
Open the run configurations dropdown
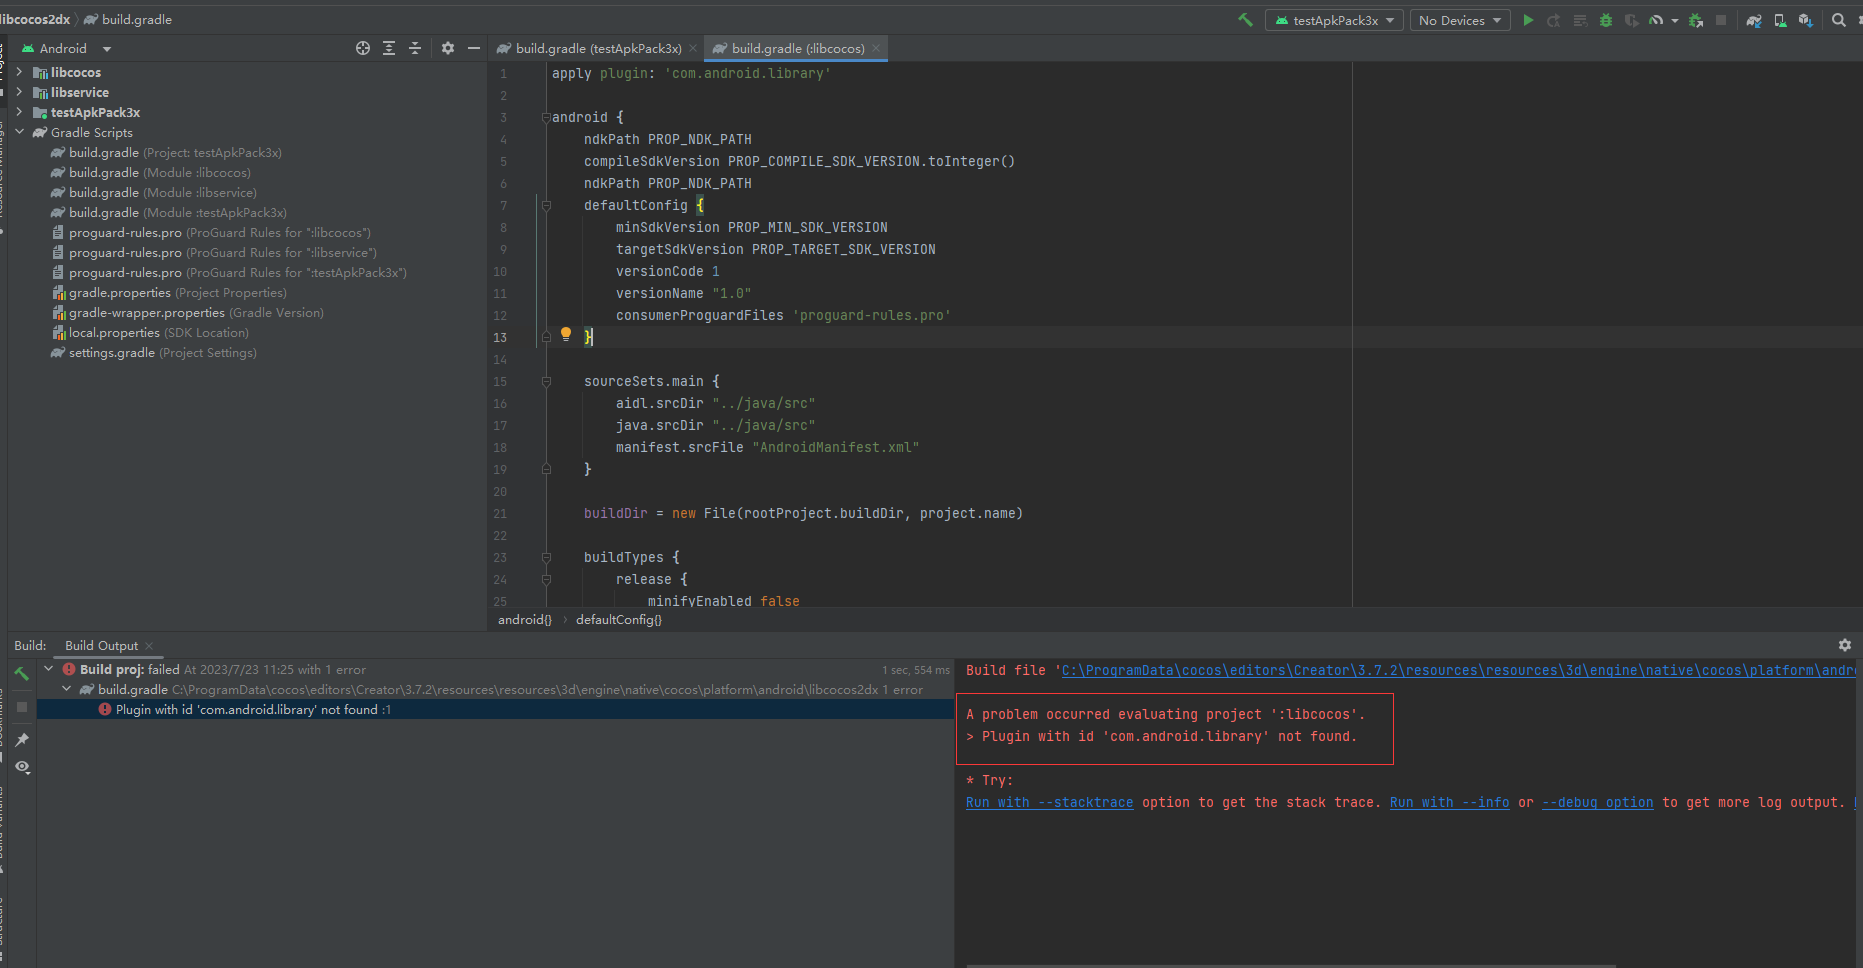(x=1334, y=19)
